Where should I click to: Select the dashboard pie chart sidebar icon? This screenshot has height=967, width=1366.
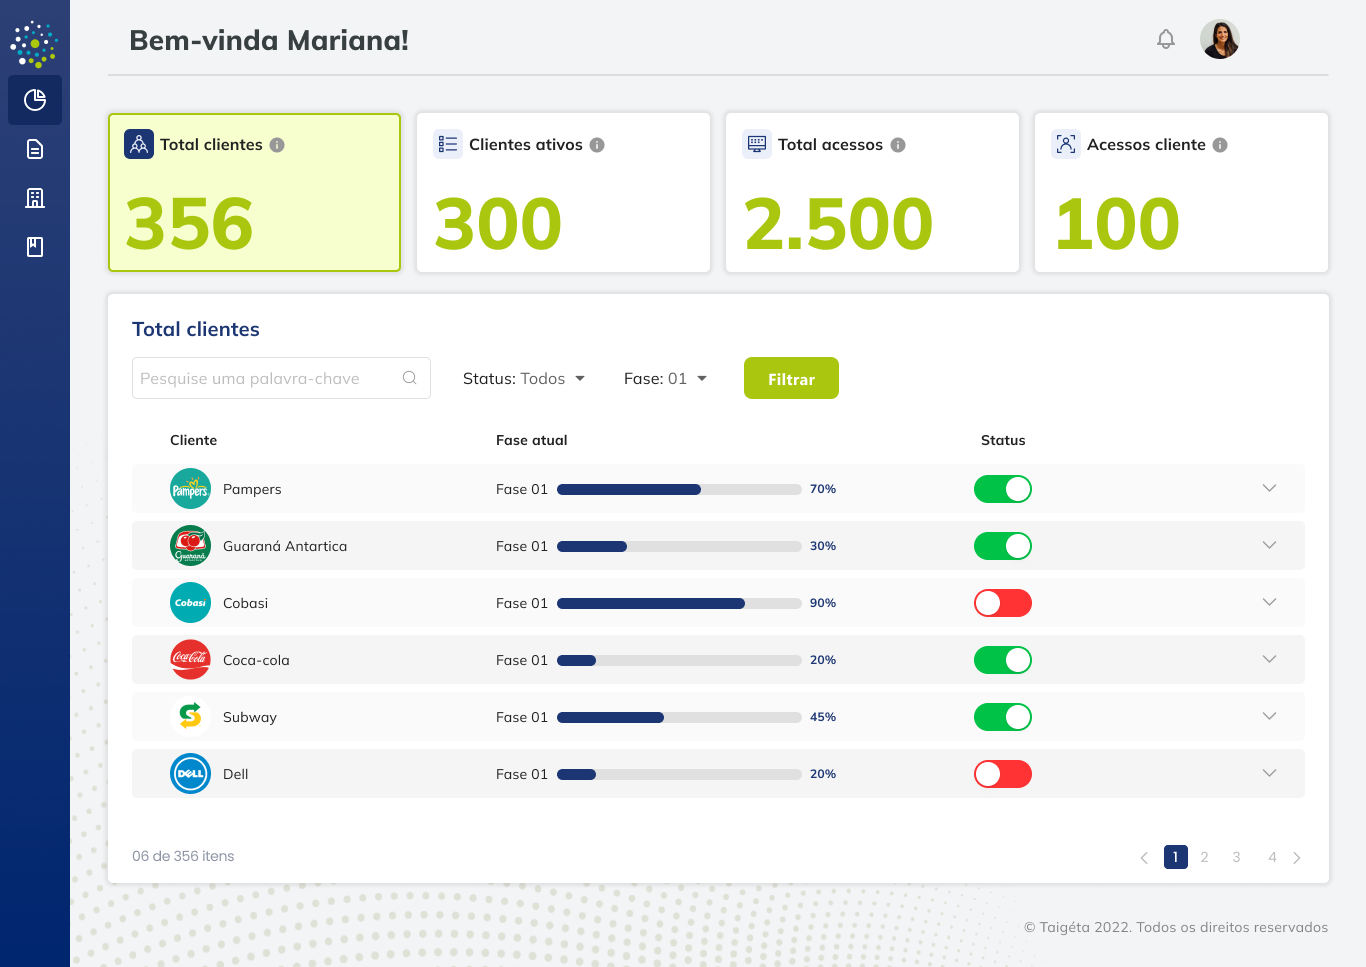coord(35,100)
